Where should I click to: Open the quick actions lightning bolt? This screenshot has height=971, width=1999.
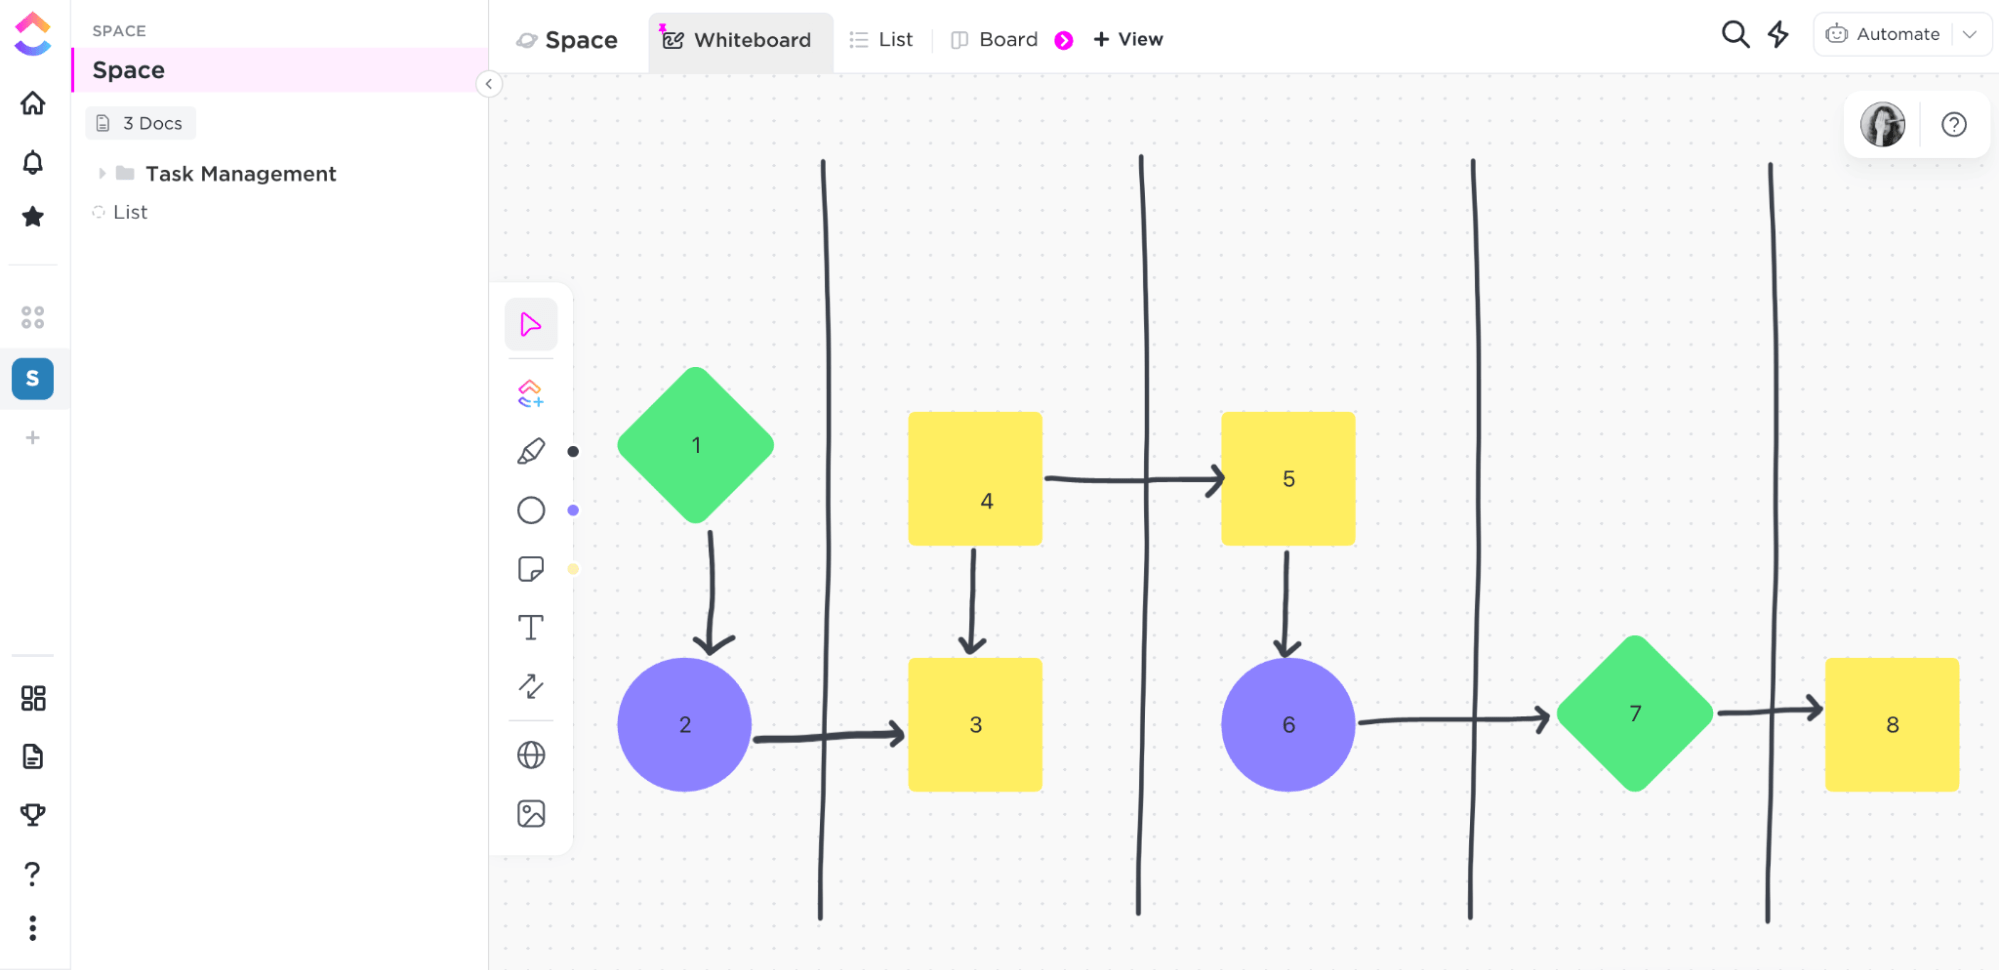1778,34
